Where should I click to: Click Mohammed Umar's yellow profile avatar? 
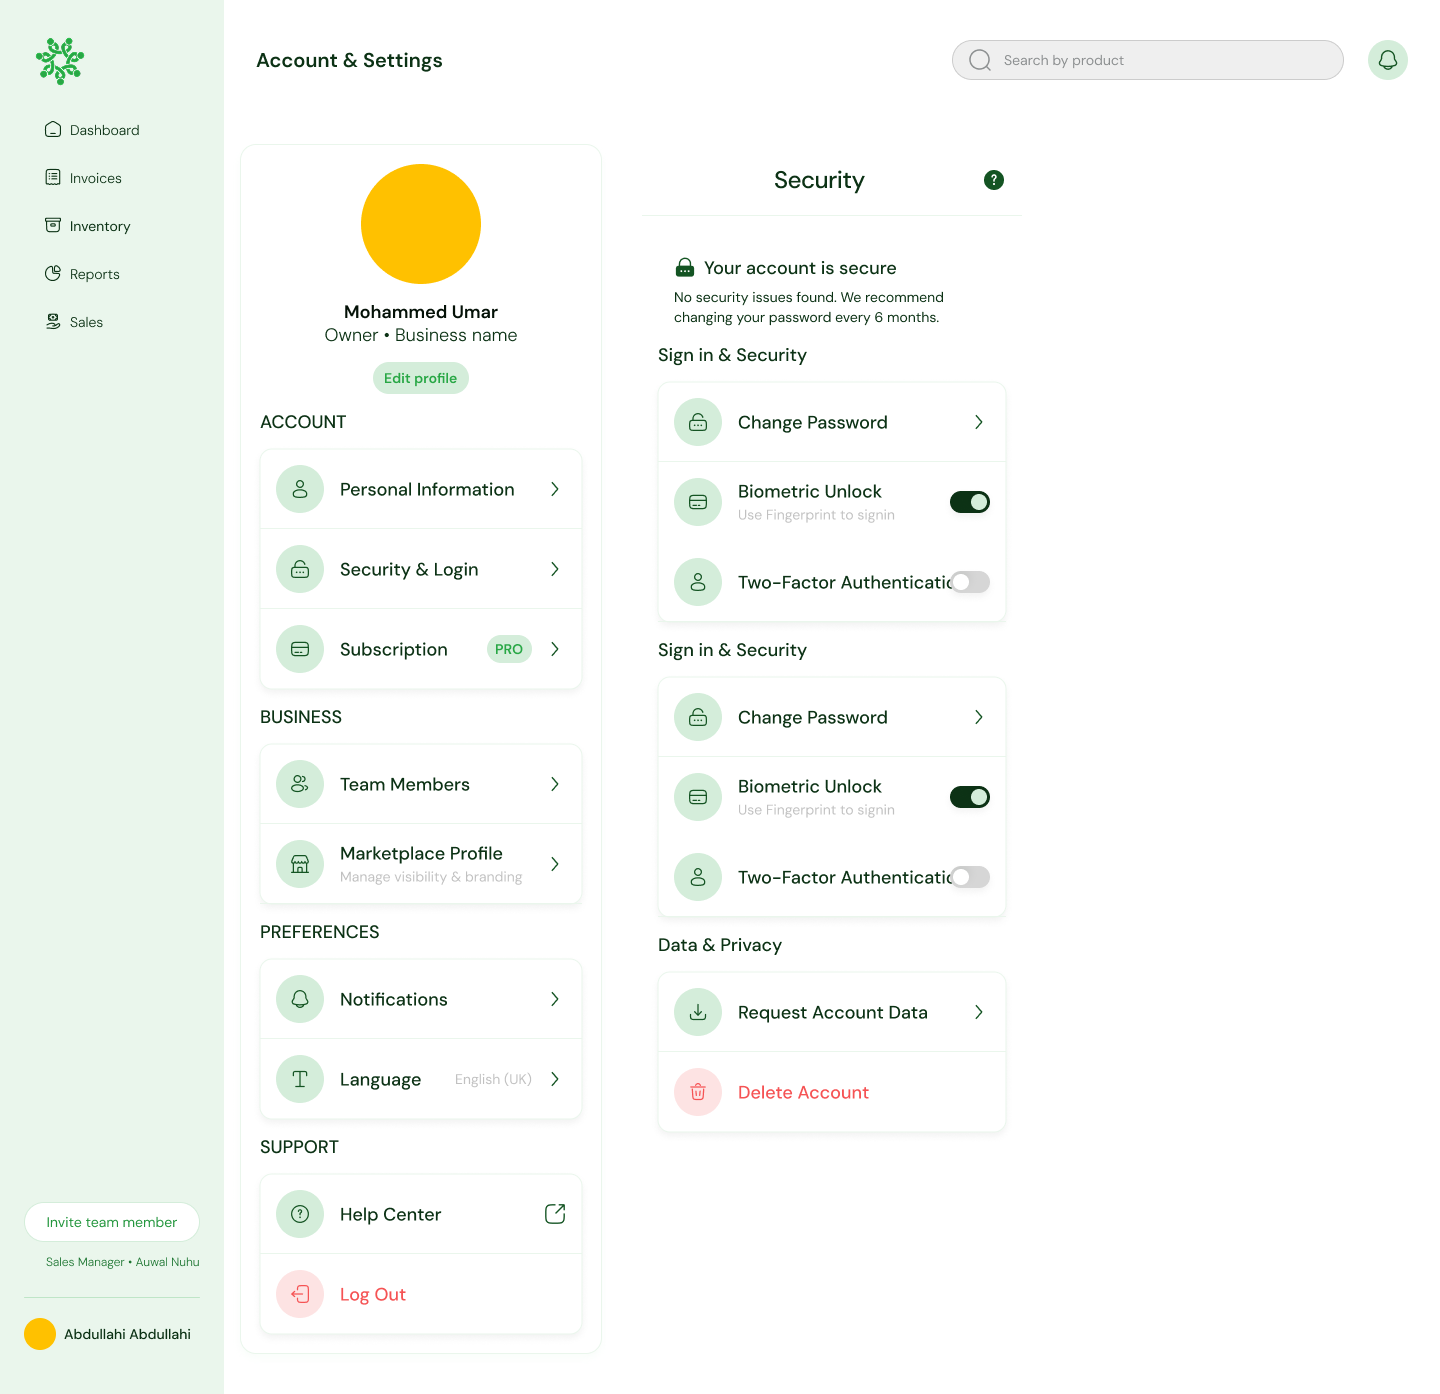pos(421,224)
